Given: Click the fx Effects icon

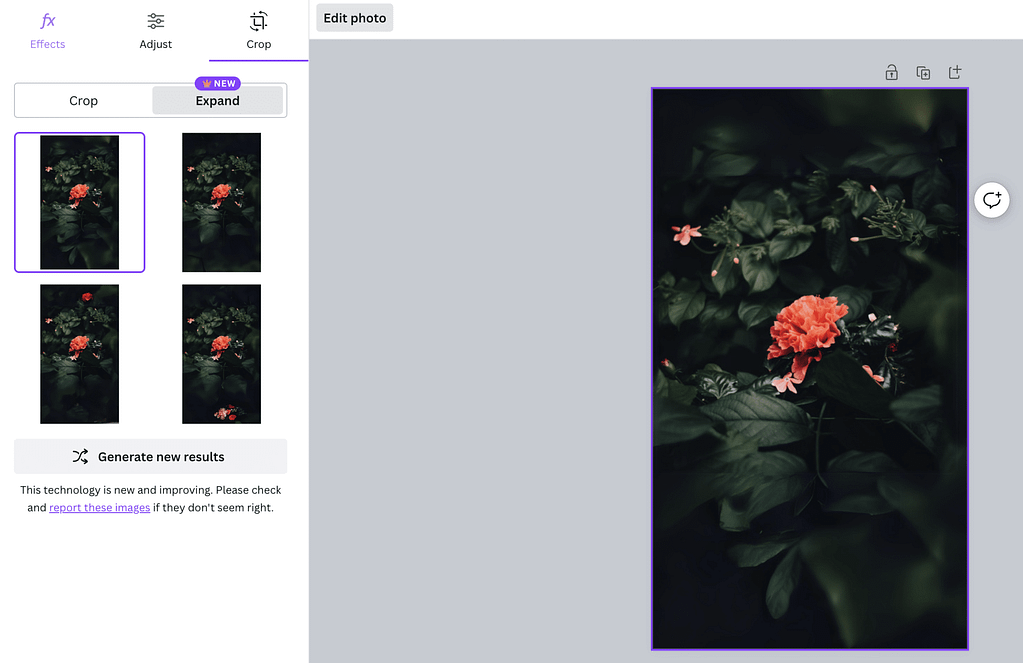Looking at the screenshot, I should click(47, 21).
